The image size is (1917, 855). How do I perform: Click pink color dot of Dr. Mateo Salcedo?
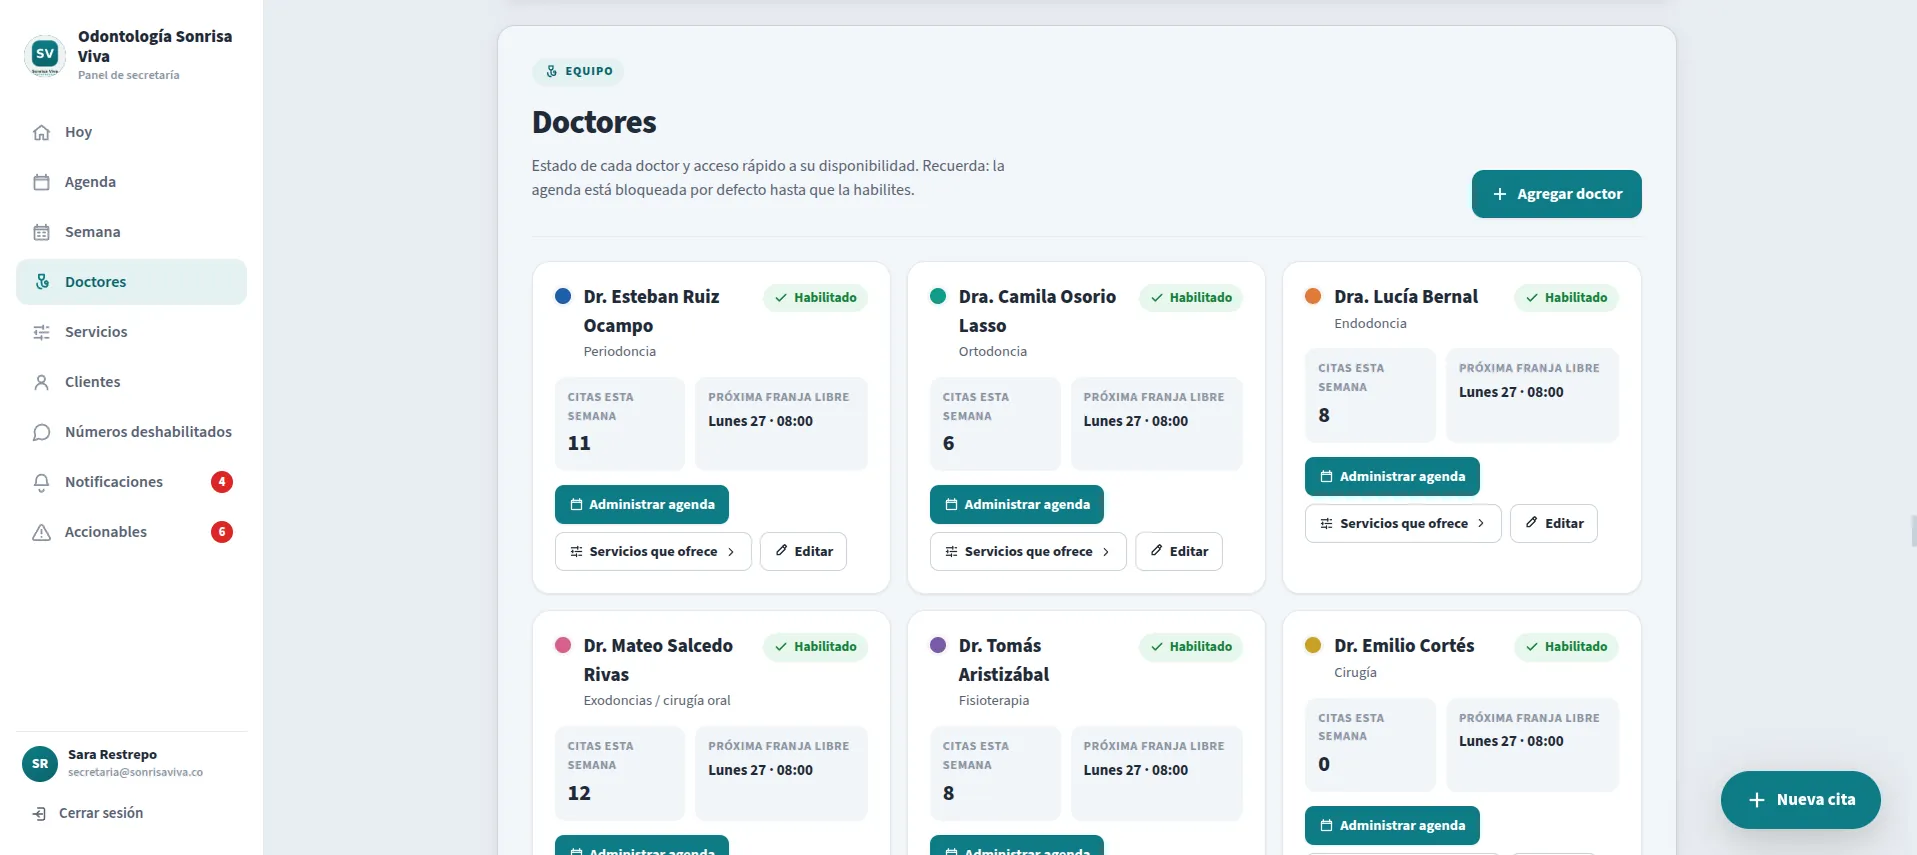(x=563, y=645)
